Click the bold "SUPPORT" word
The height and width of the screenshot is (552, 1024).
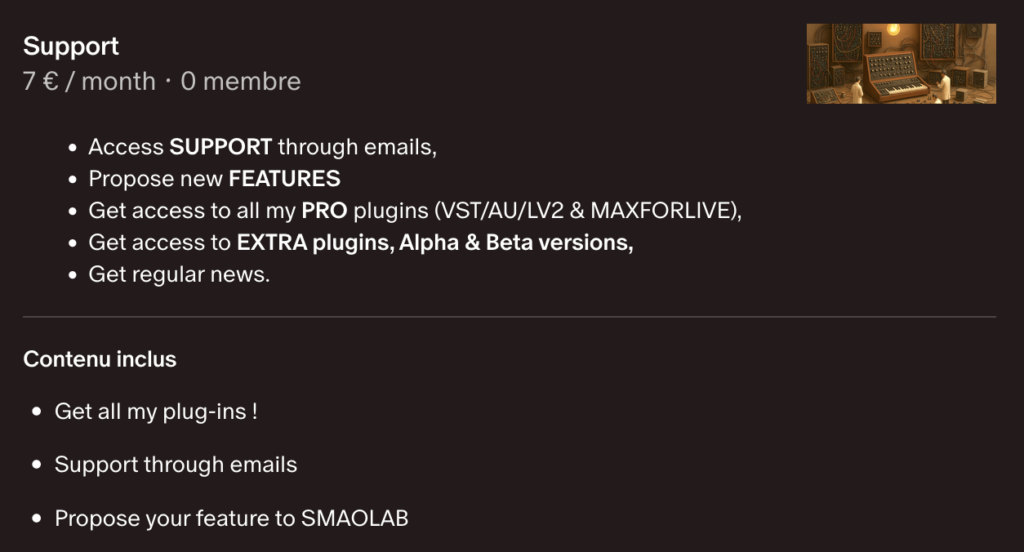point(221,147)
